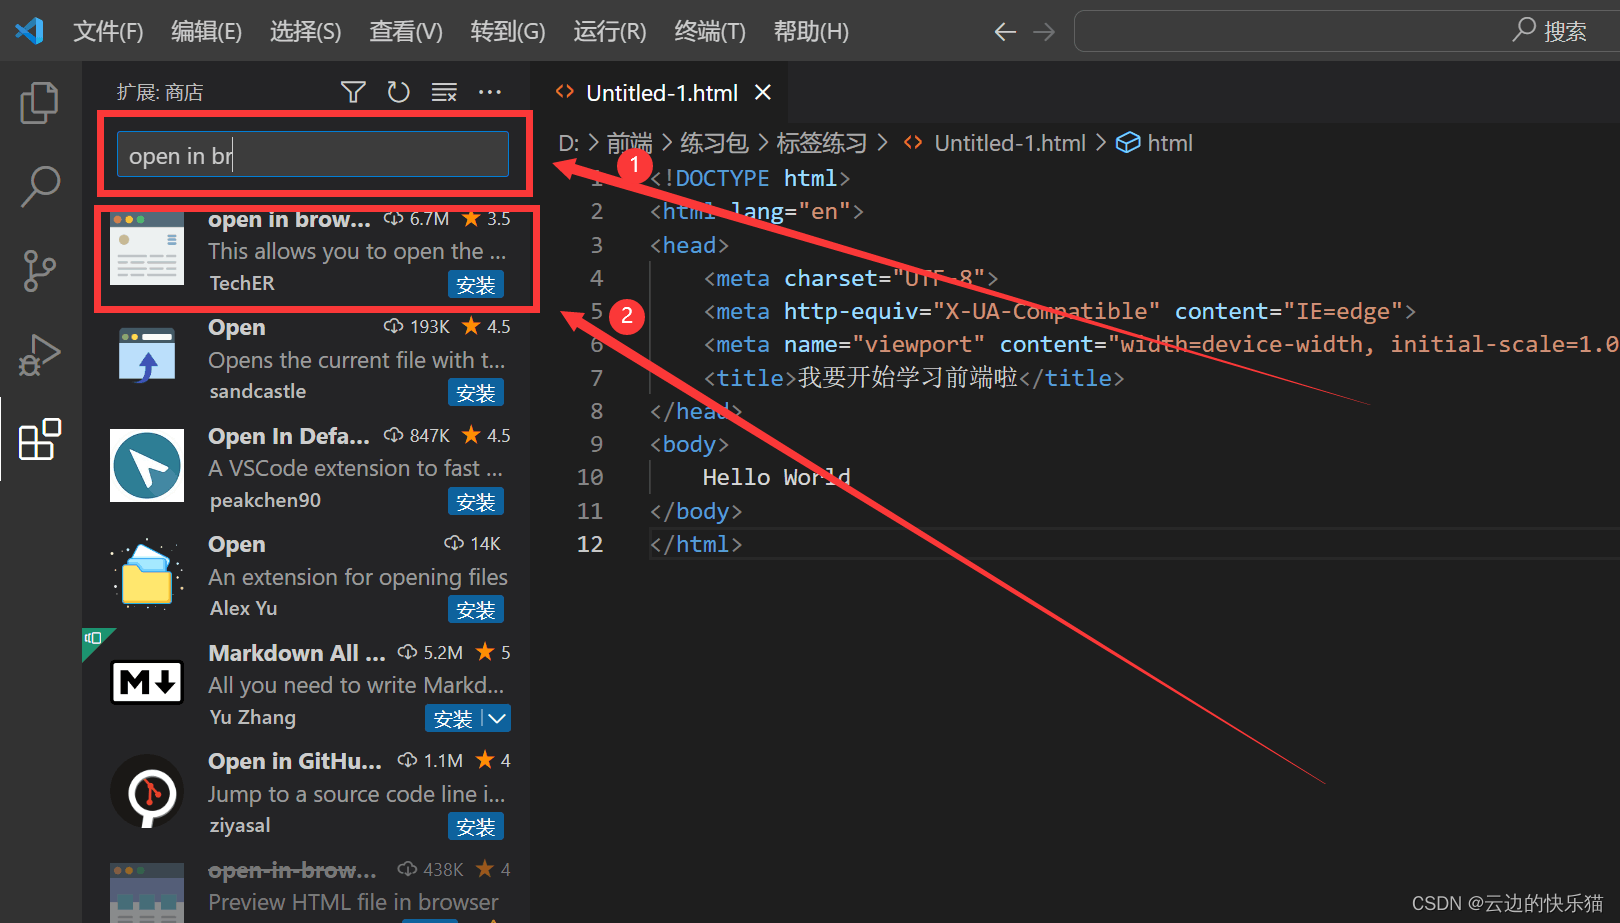
Task: Click the Markdown All in One icon
Action: point(147,682)
